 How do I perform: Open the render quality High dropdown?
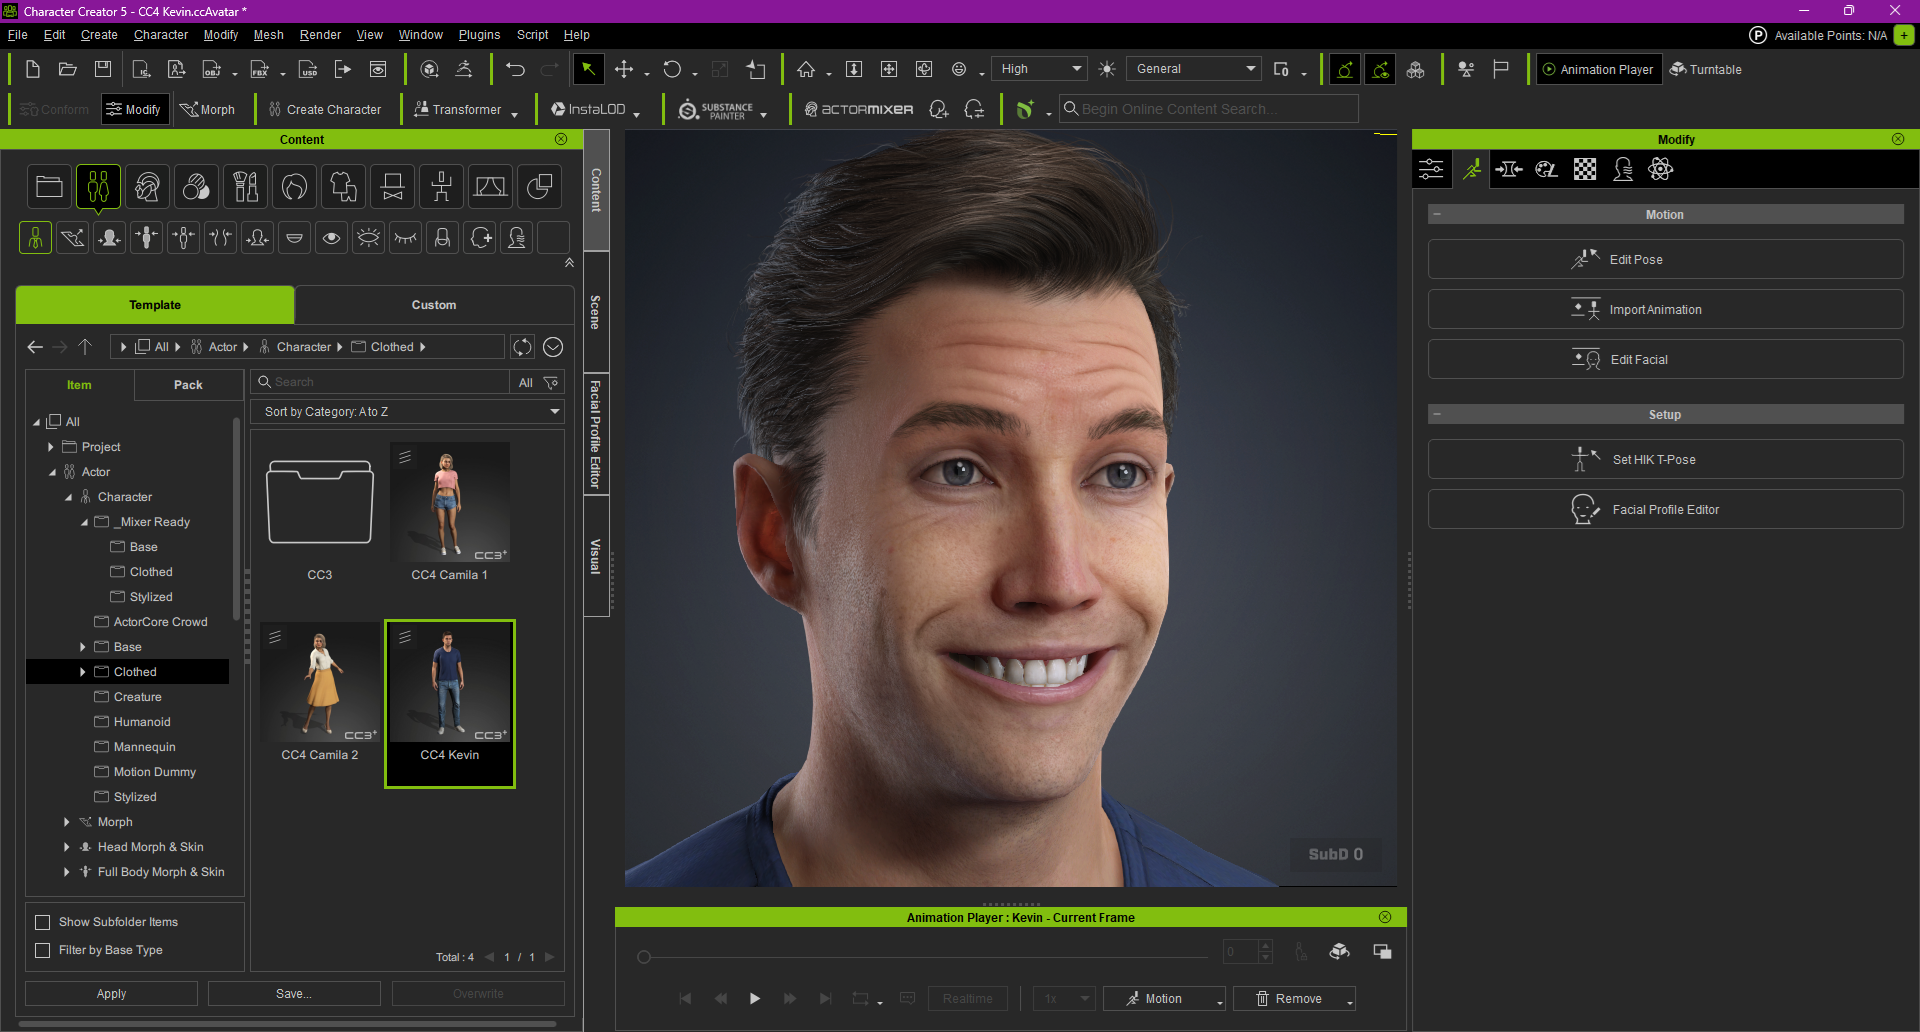click(1039, 68)
